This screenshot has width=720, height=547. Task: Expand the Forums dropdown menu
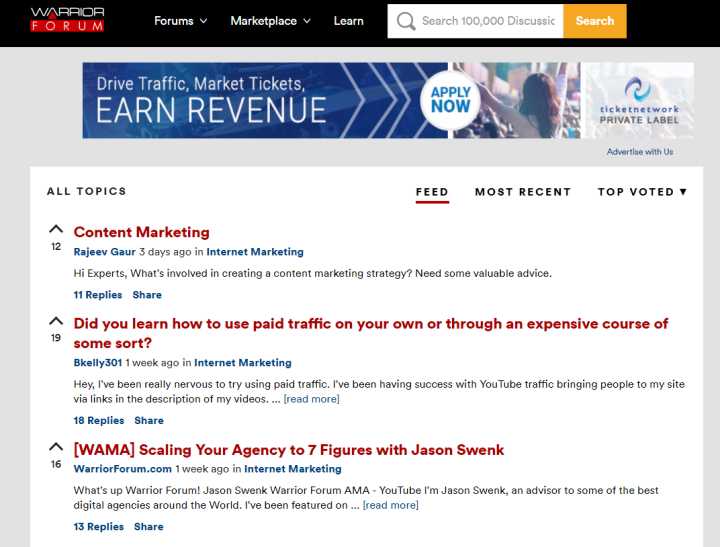tap(180, 21)
